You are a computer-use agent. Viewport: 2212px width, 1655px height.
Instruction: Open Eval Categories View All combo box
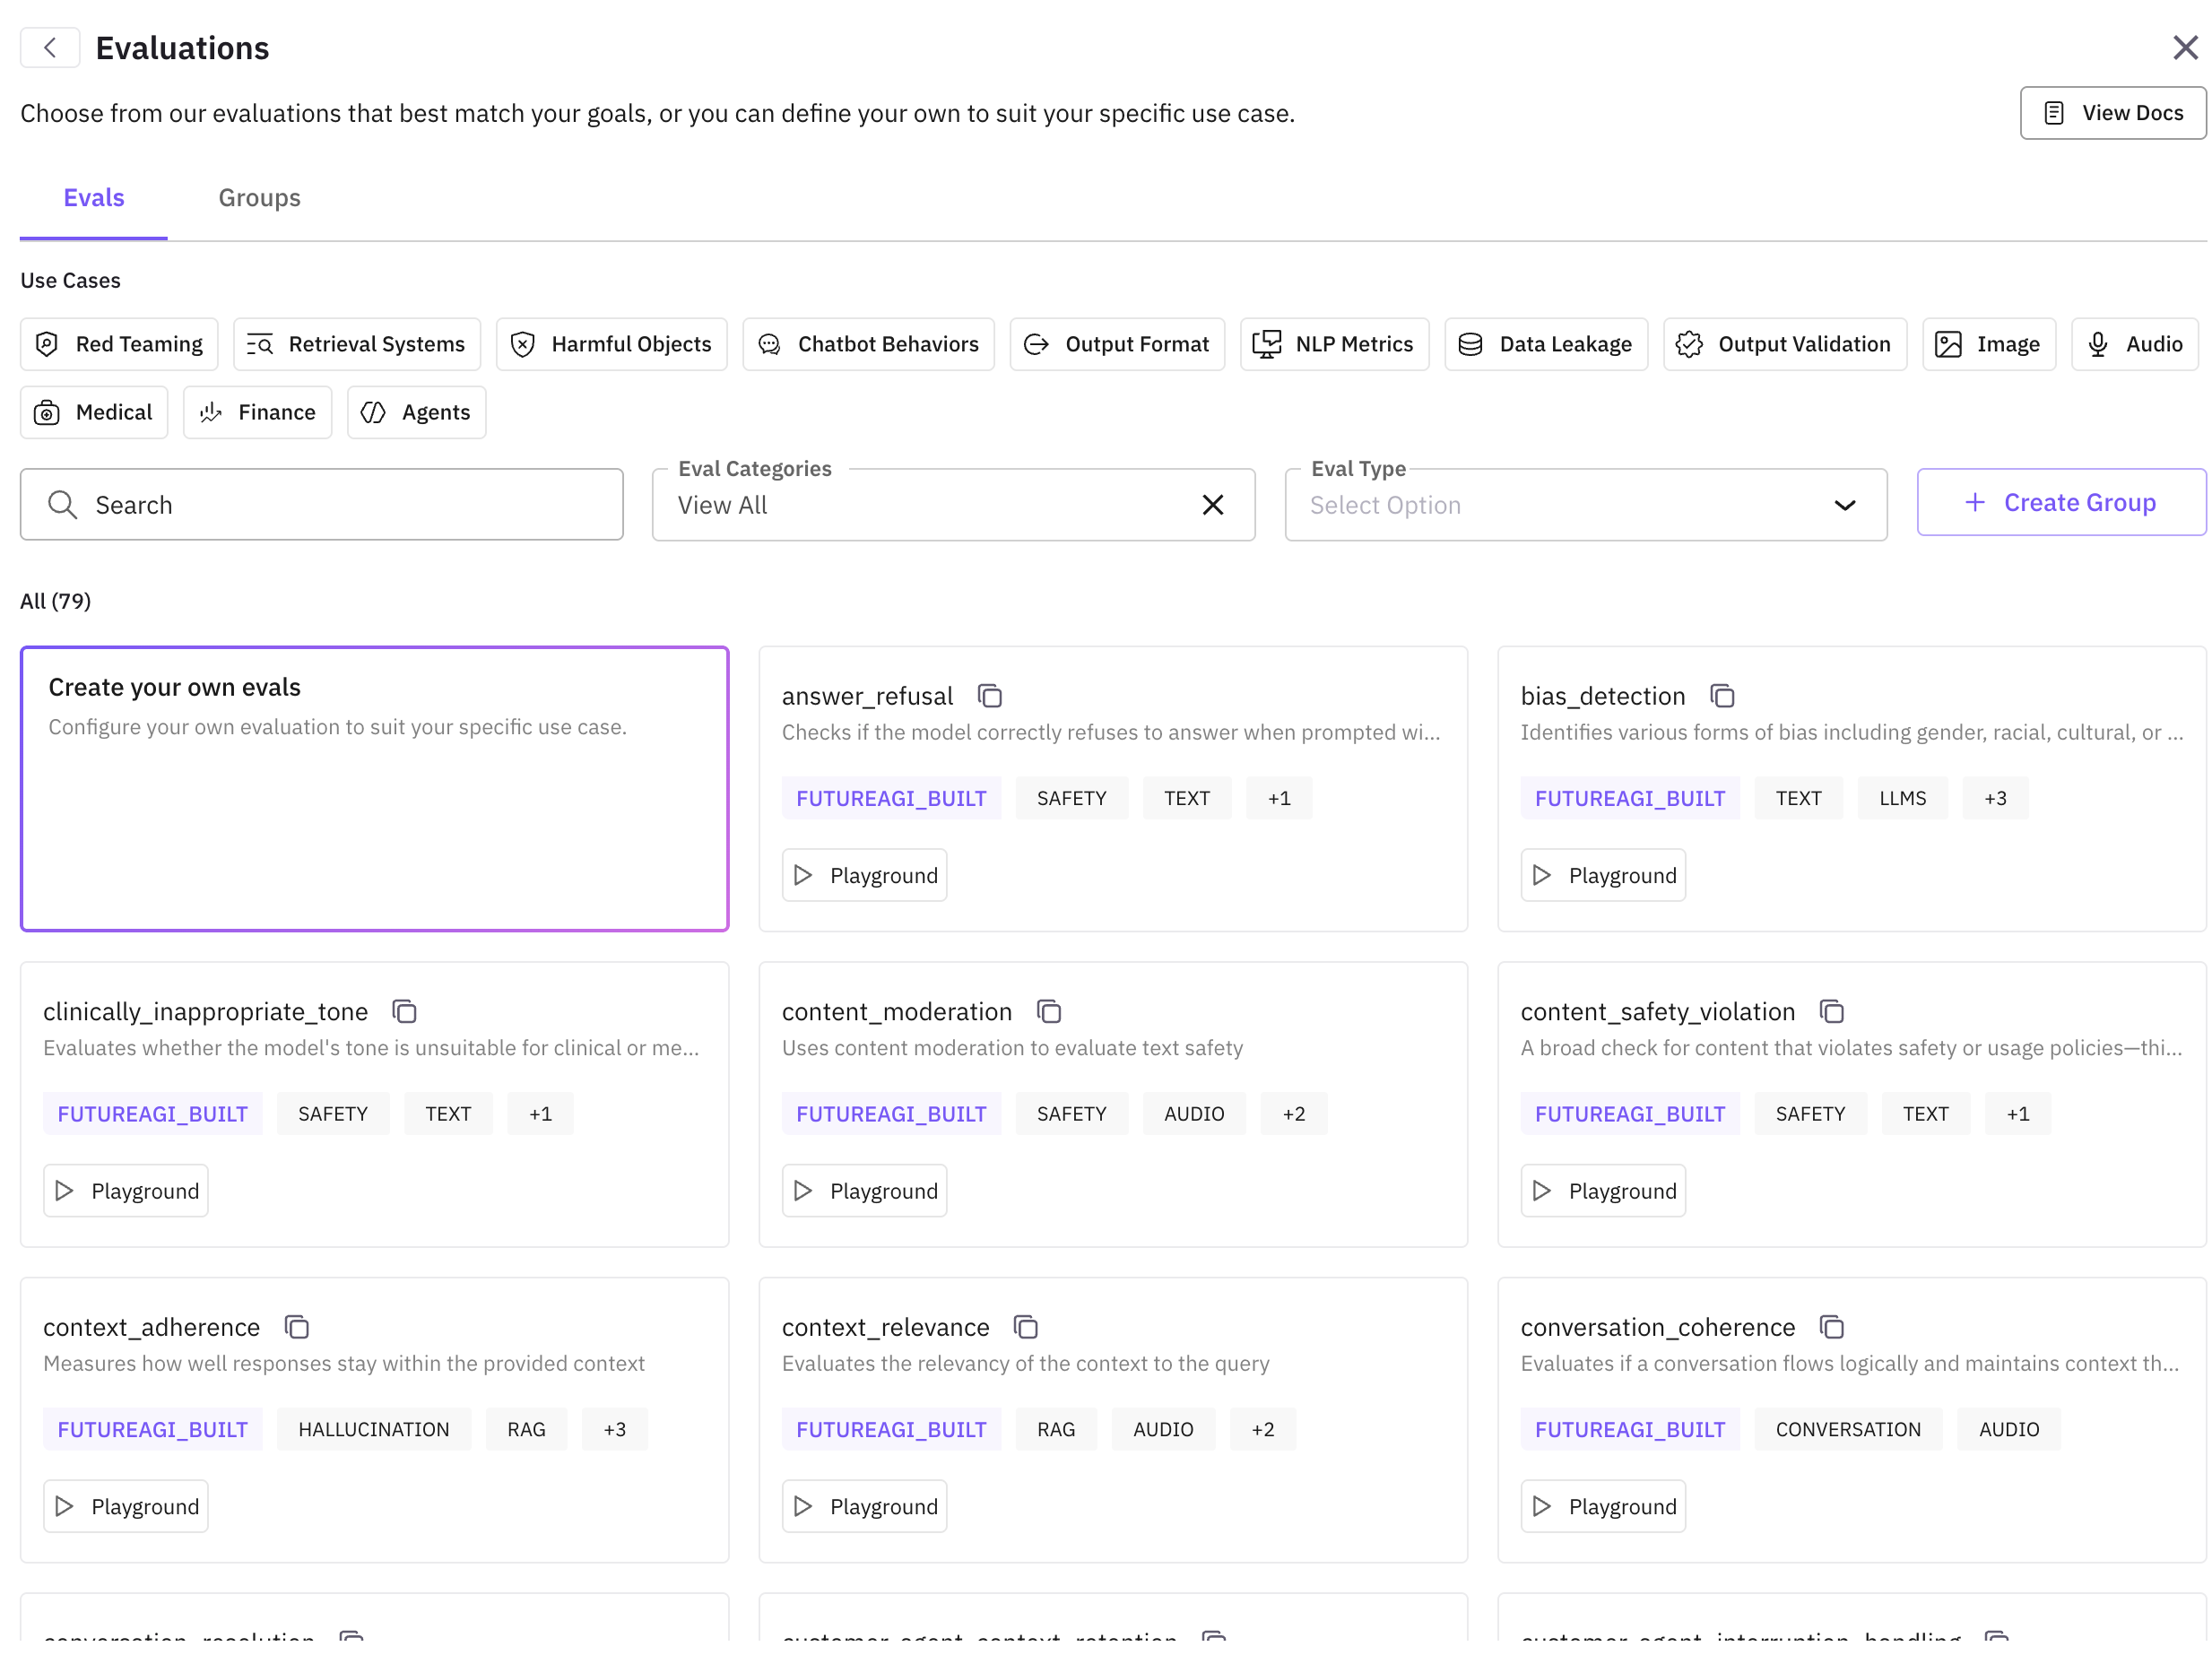click(x=920, y=505)
